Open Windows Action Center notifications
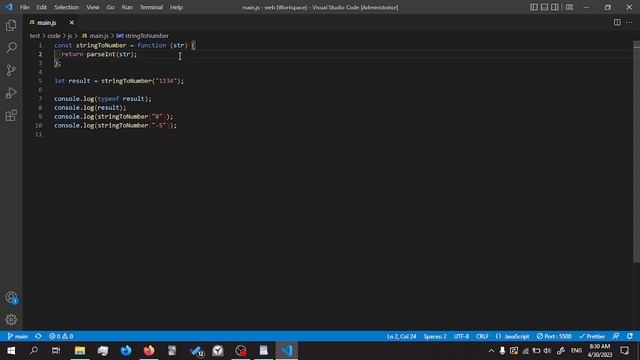The image size is (640, 360). [624, 351]
